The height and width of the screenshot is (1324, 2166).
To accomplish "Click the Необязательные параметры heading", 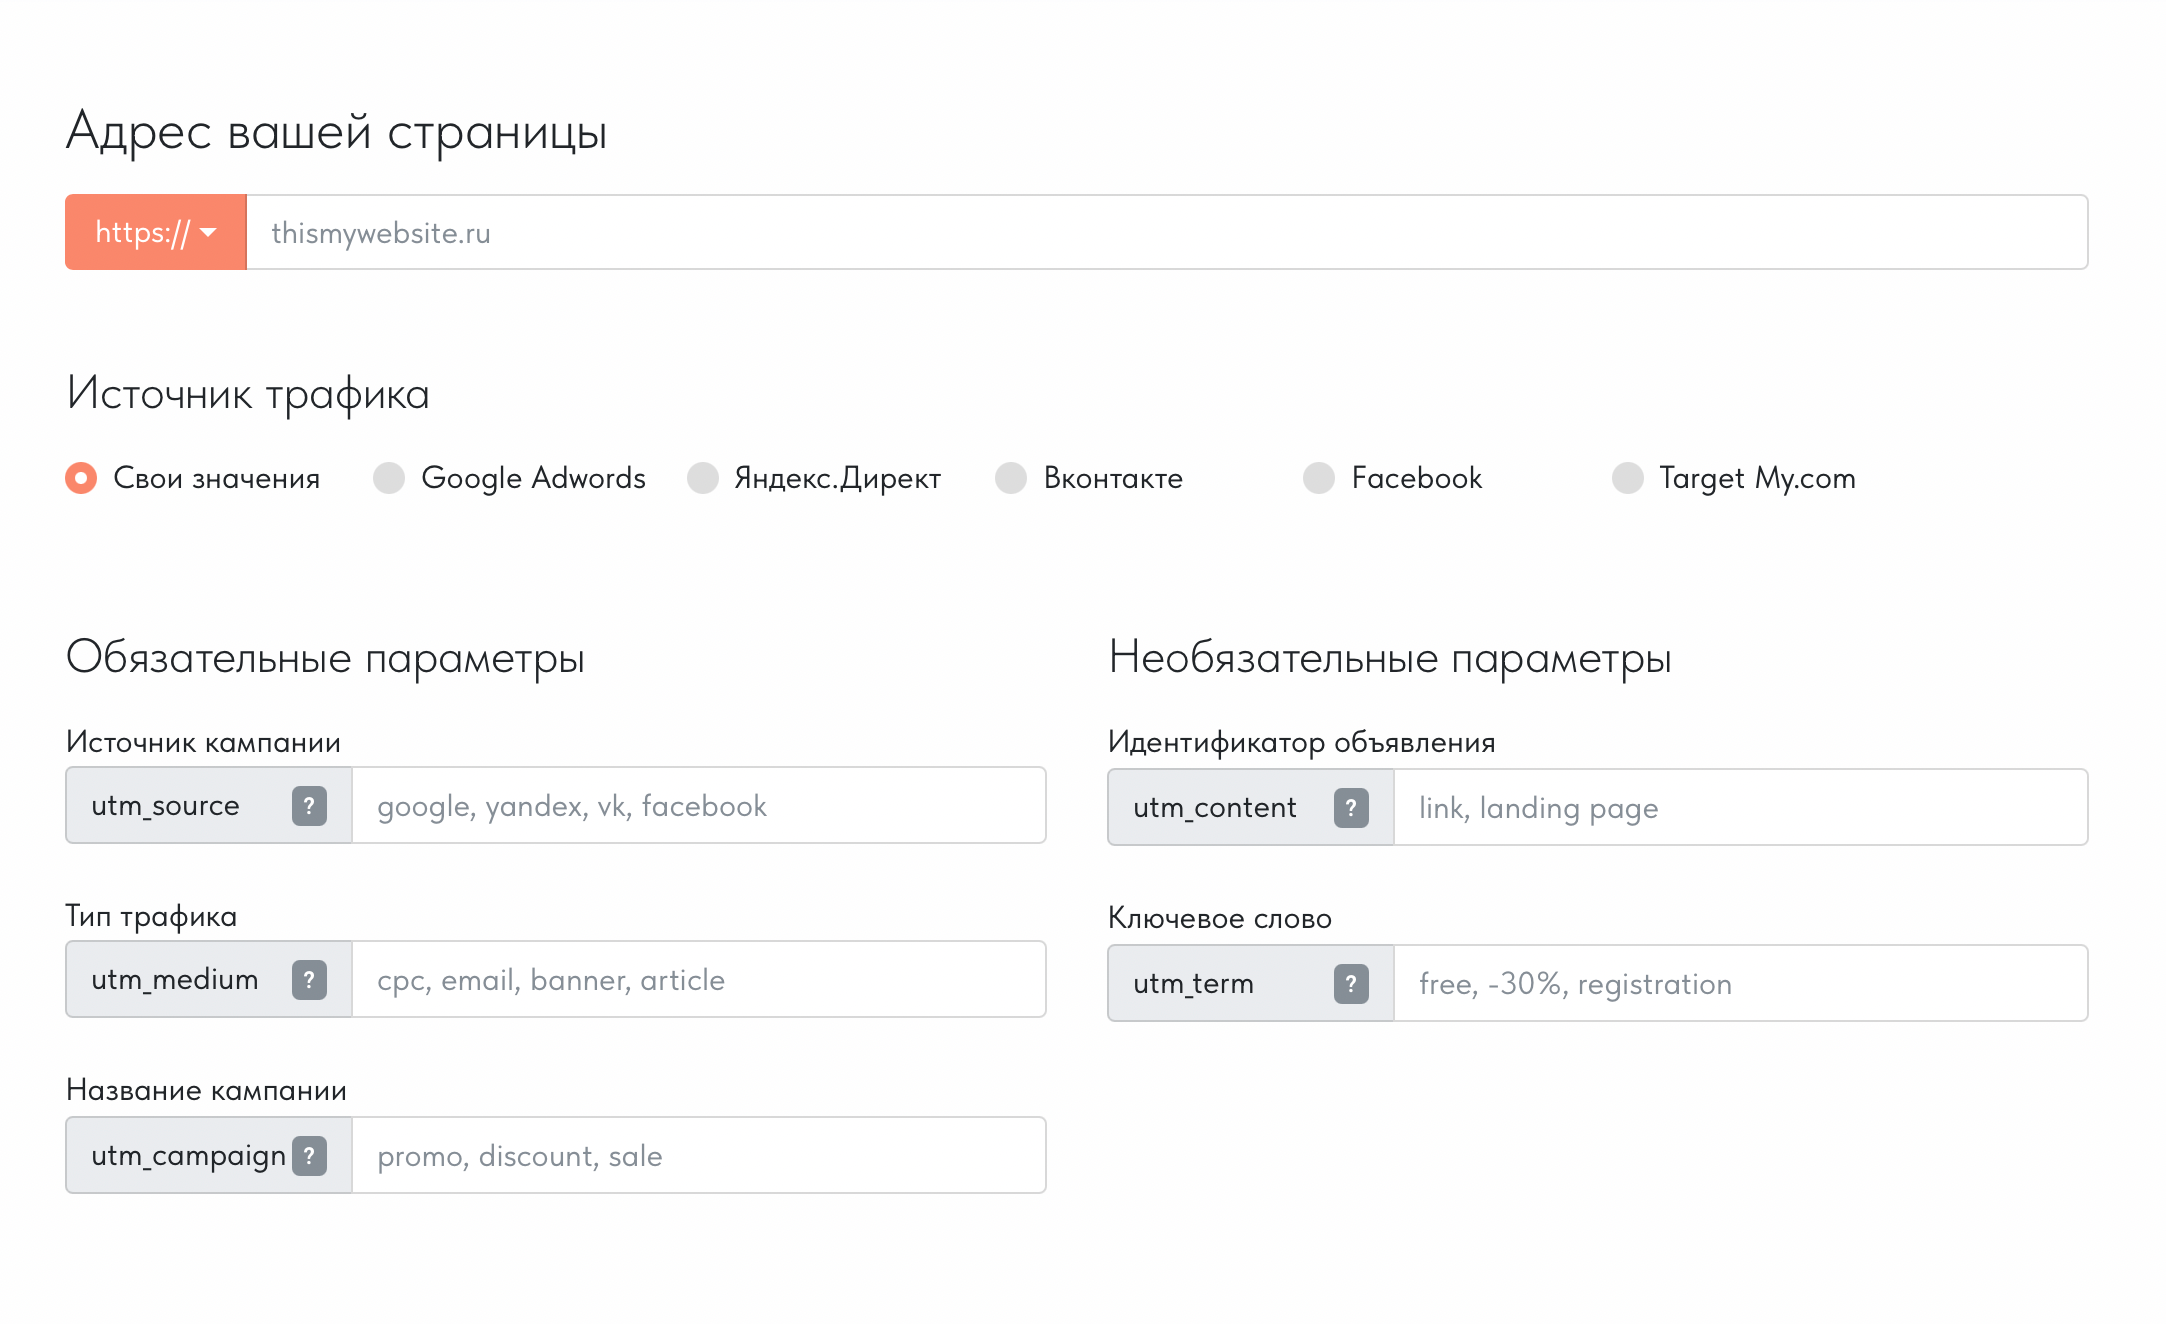I will [x=1390, y=658].
